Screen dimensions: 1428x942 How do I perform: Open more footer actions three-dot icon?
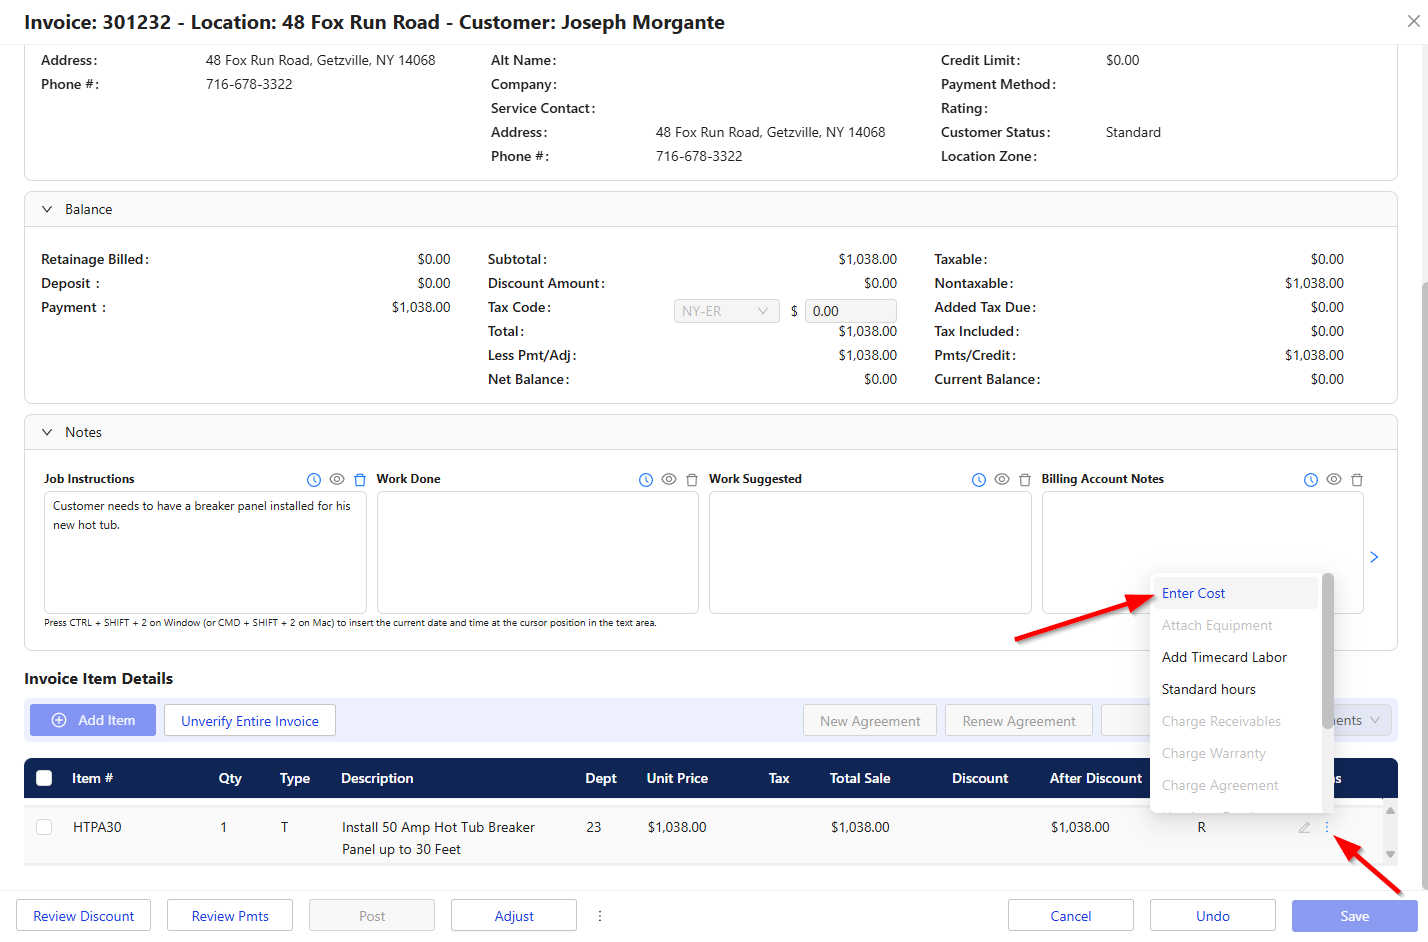click(600, 916)
